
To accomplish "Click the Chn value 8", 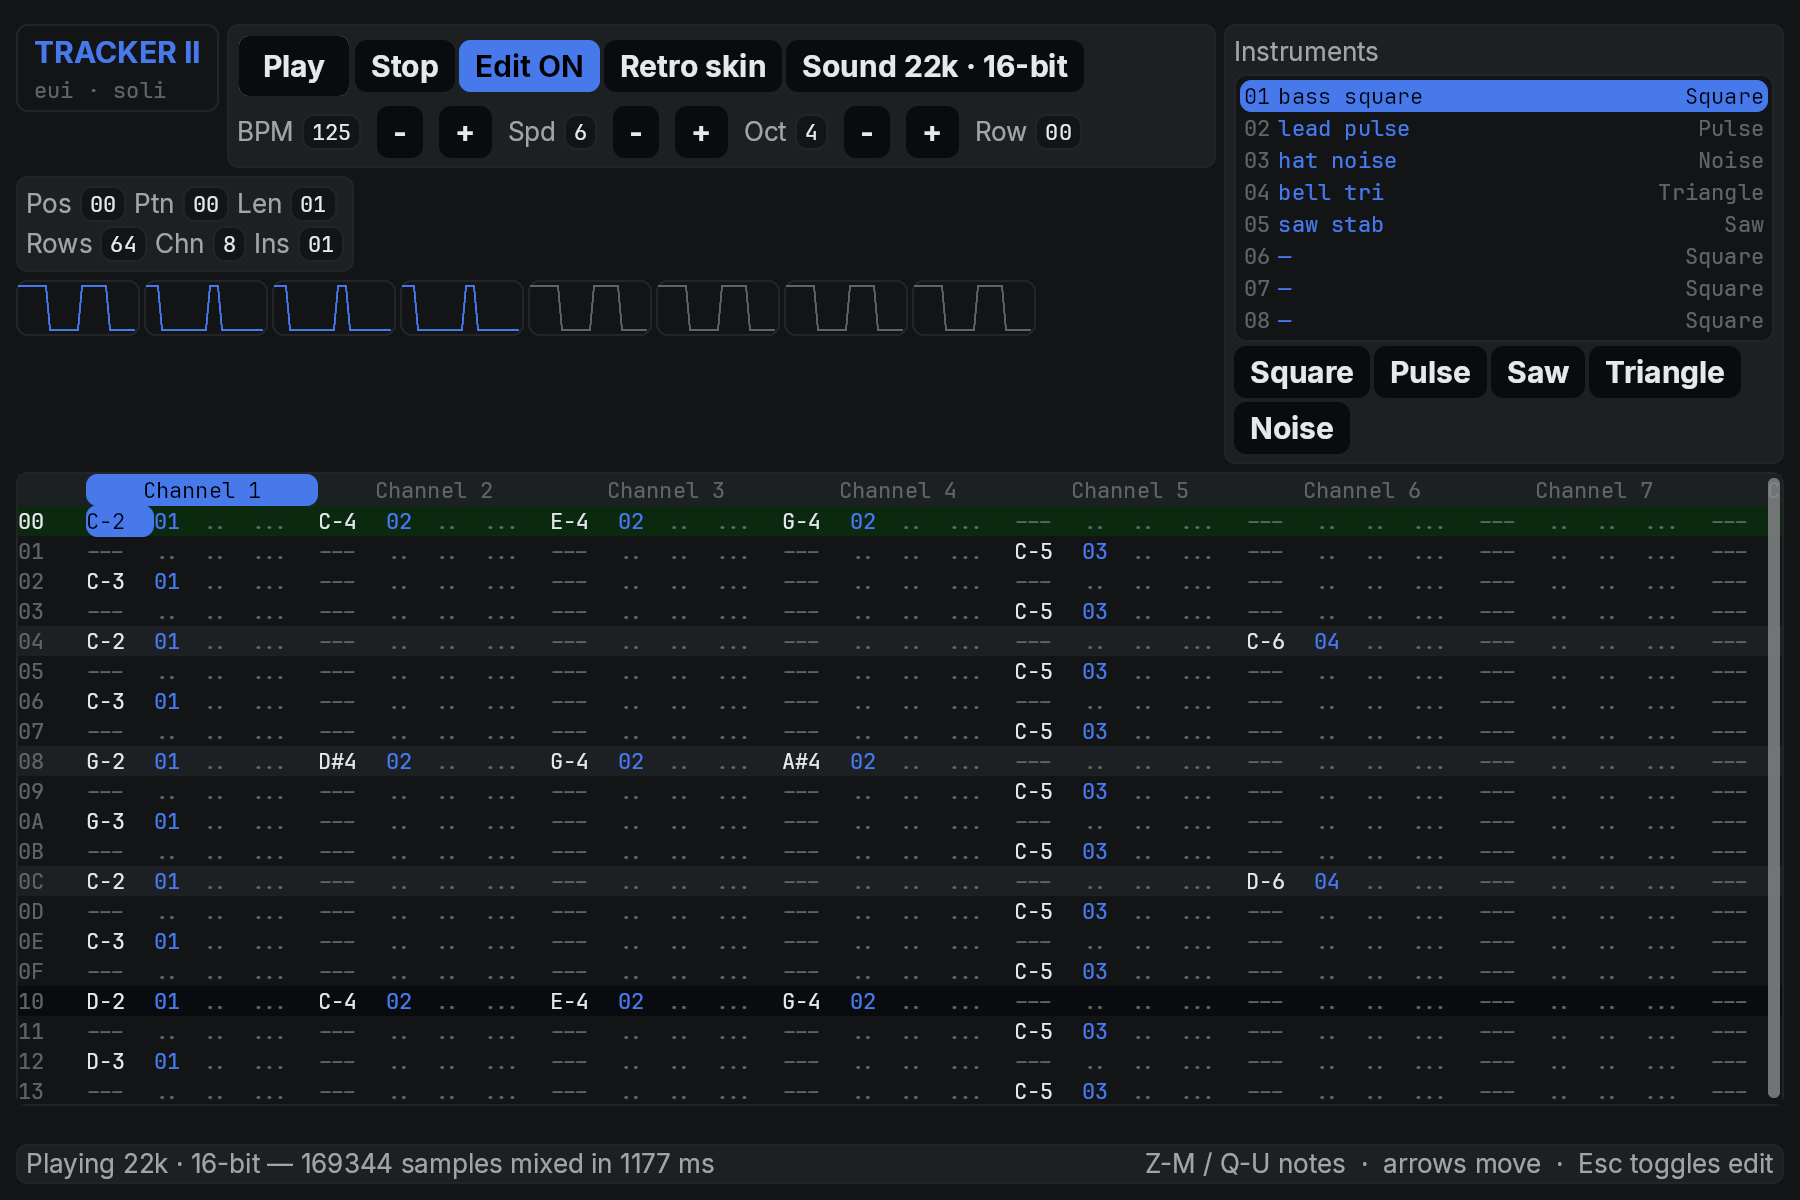I will 229,244.
